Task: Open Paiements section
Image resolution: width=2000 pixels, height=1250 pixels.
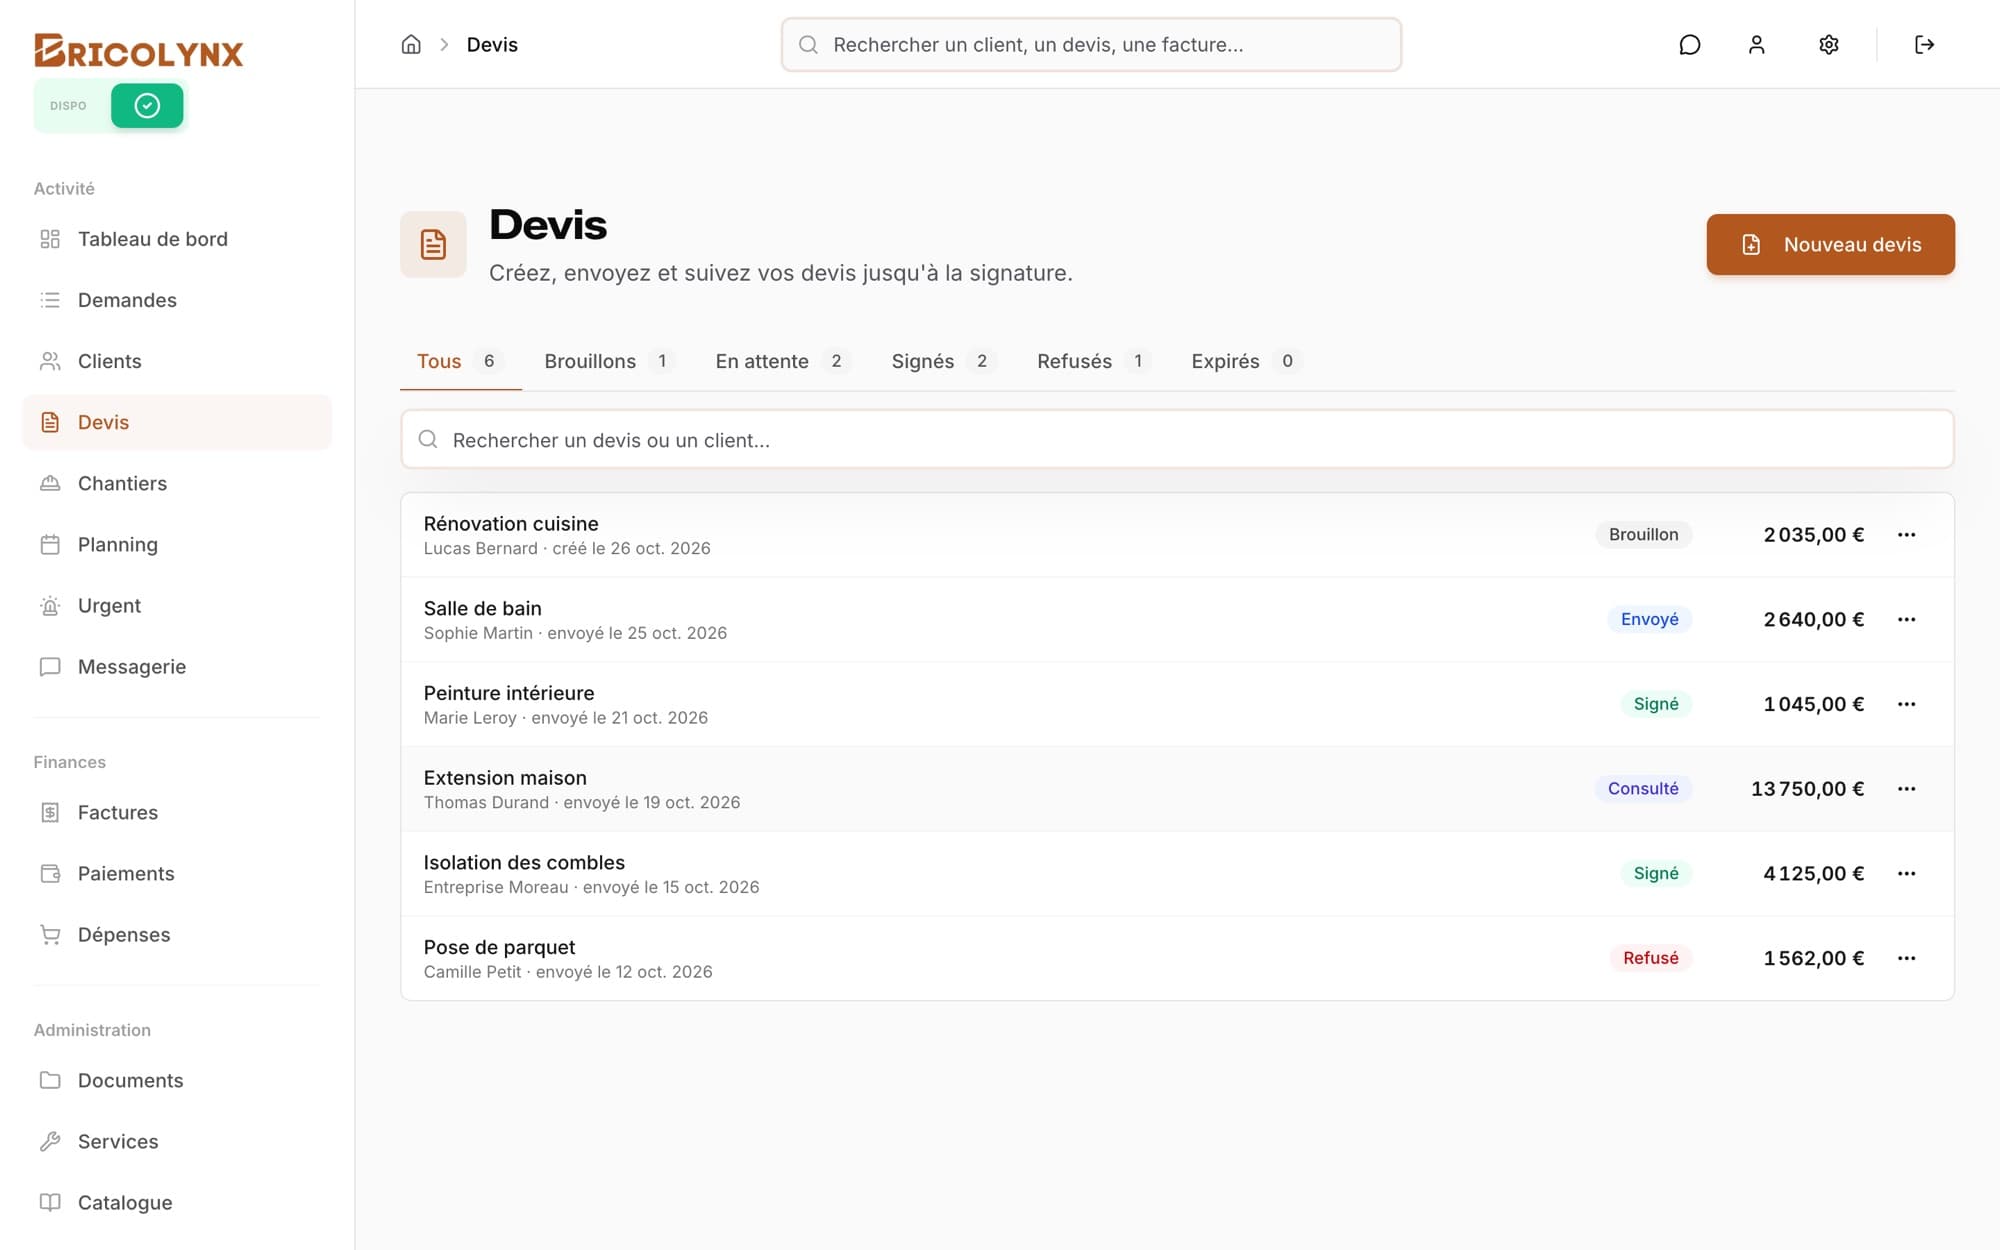Action: pos(177,873)
